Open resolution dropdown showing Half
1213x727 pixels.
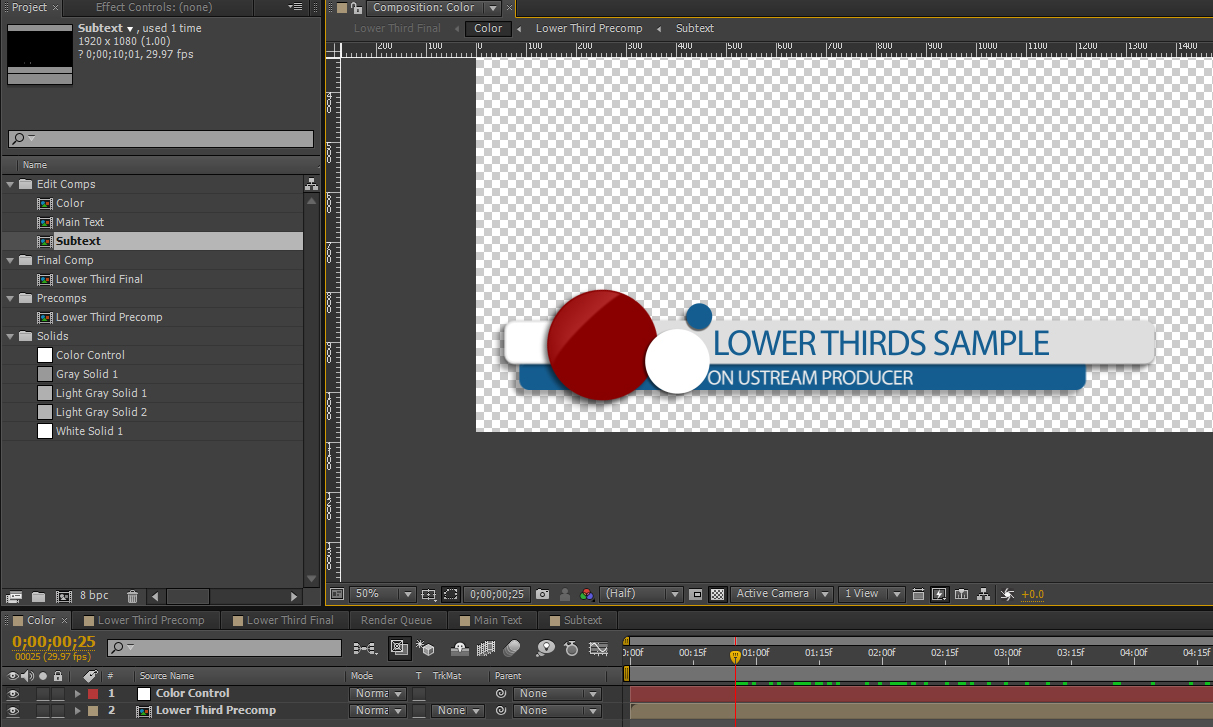[641, 594]
